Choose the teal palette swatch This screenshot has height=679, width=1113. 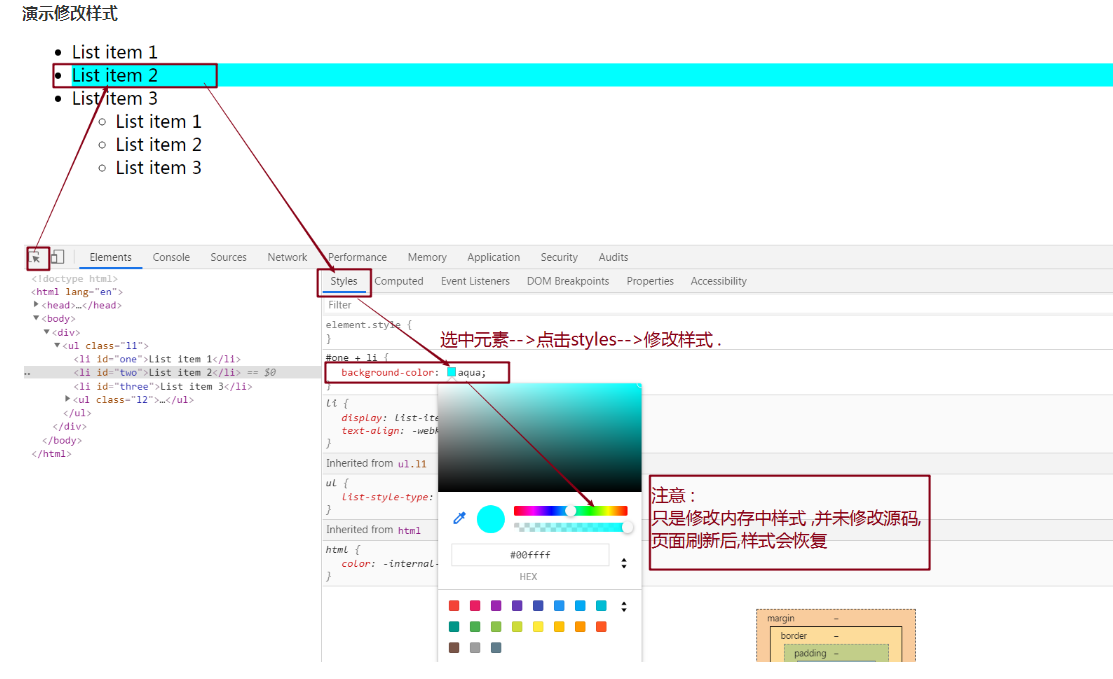coord(454,626)
